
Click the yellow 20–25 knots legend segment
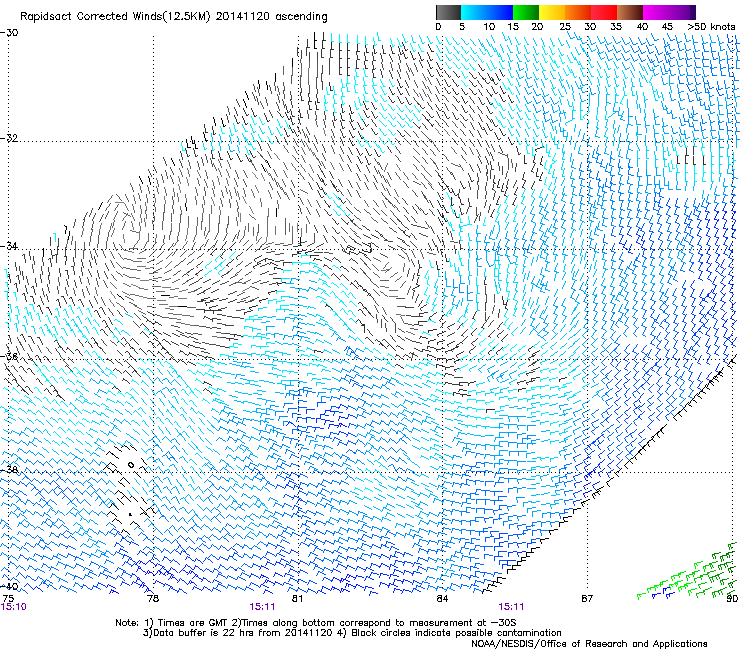552,12
